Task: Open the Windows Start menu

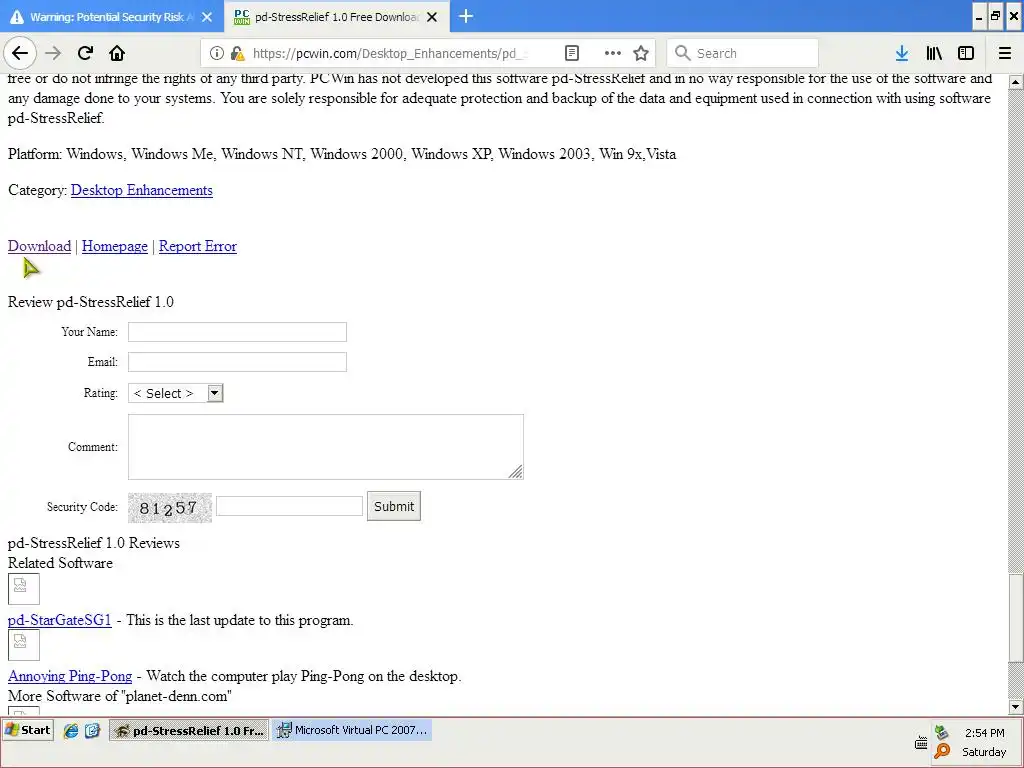Action: [28, 730]
